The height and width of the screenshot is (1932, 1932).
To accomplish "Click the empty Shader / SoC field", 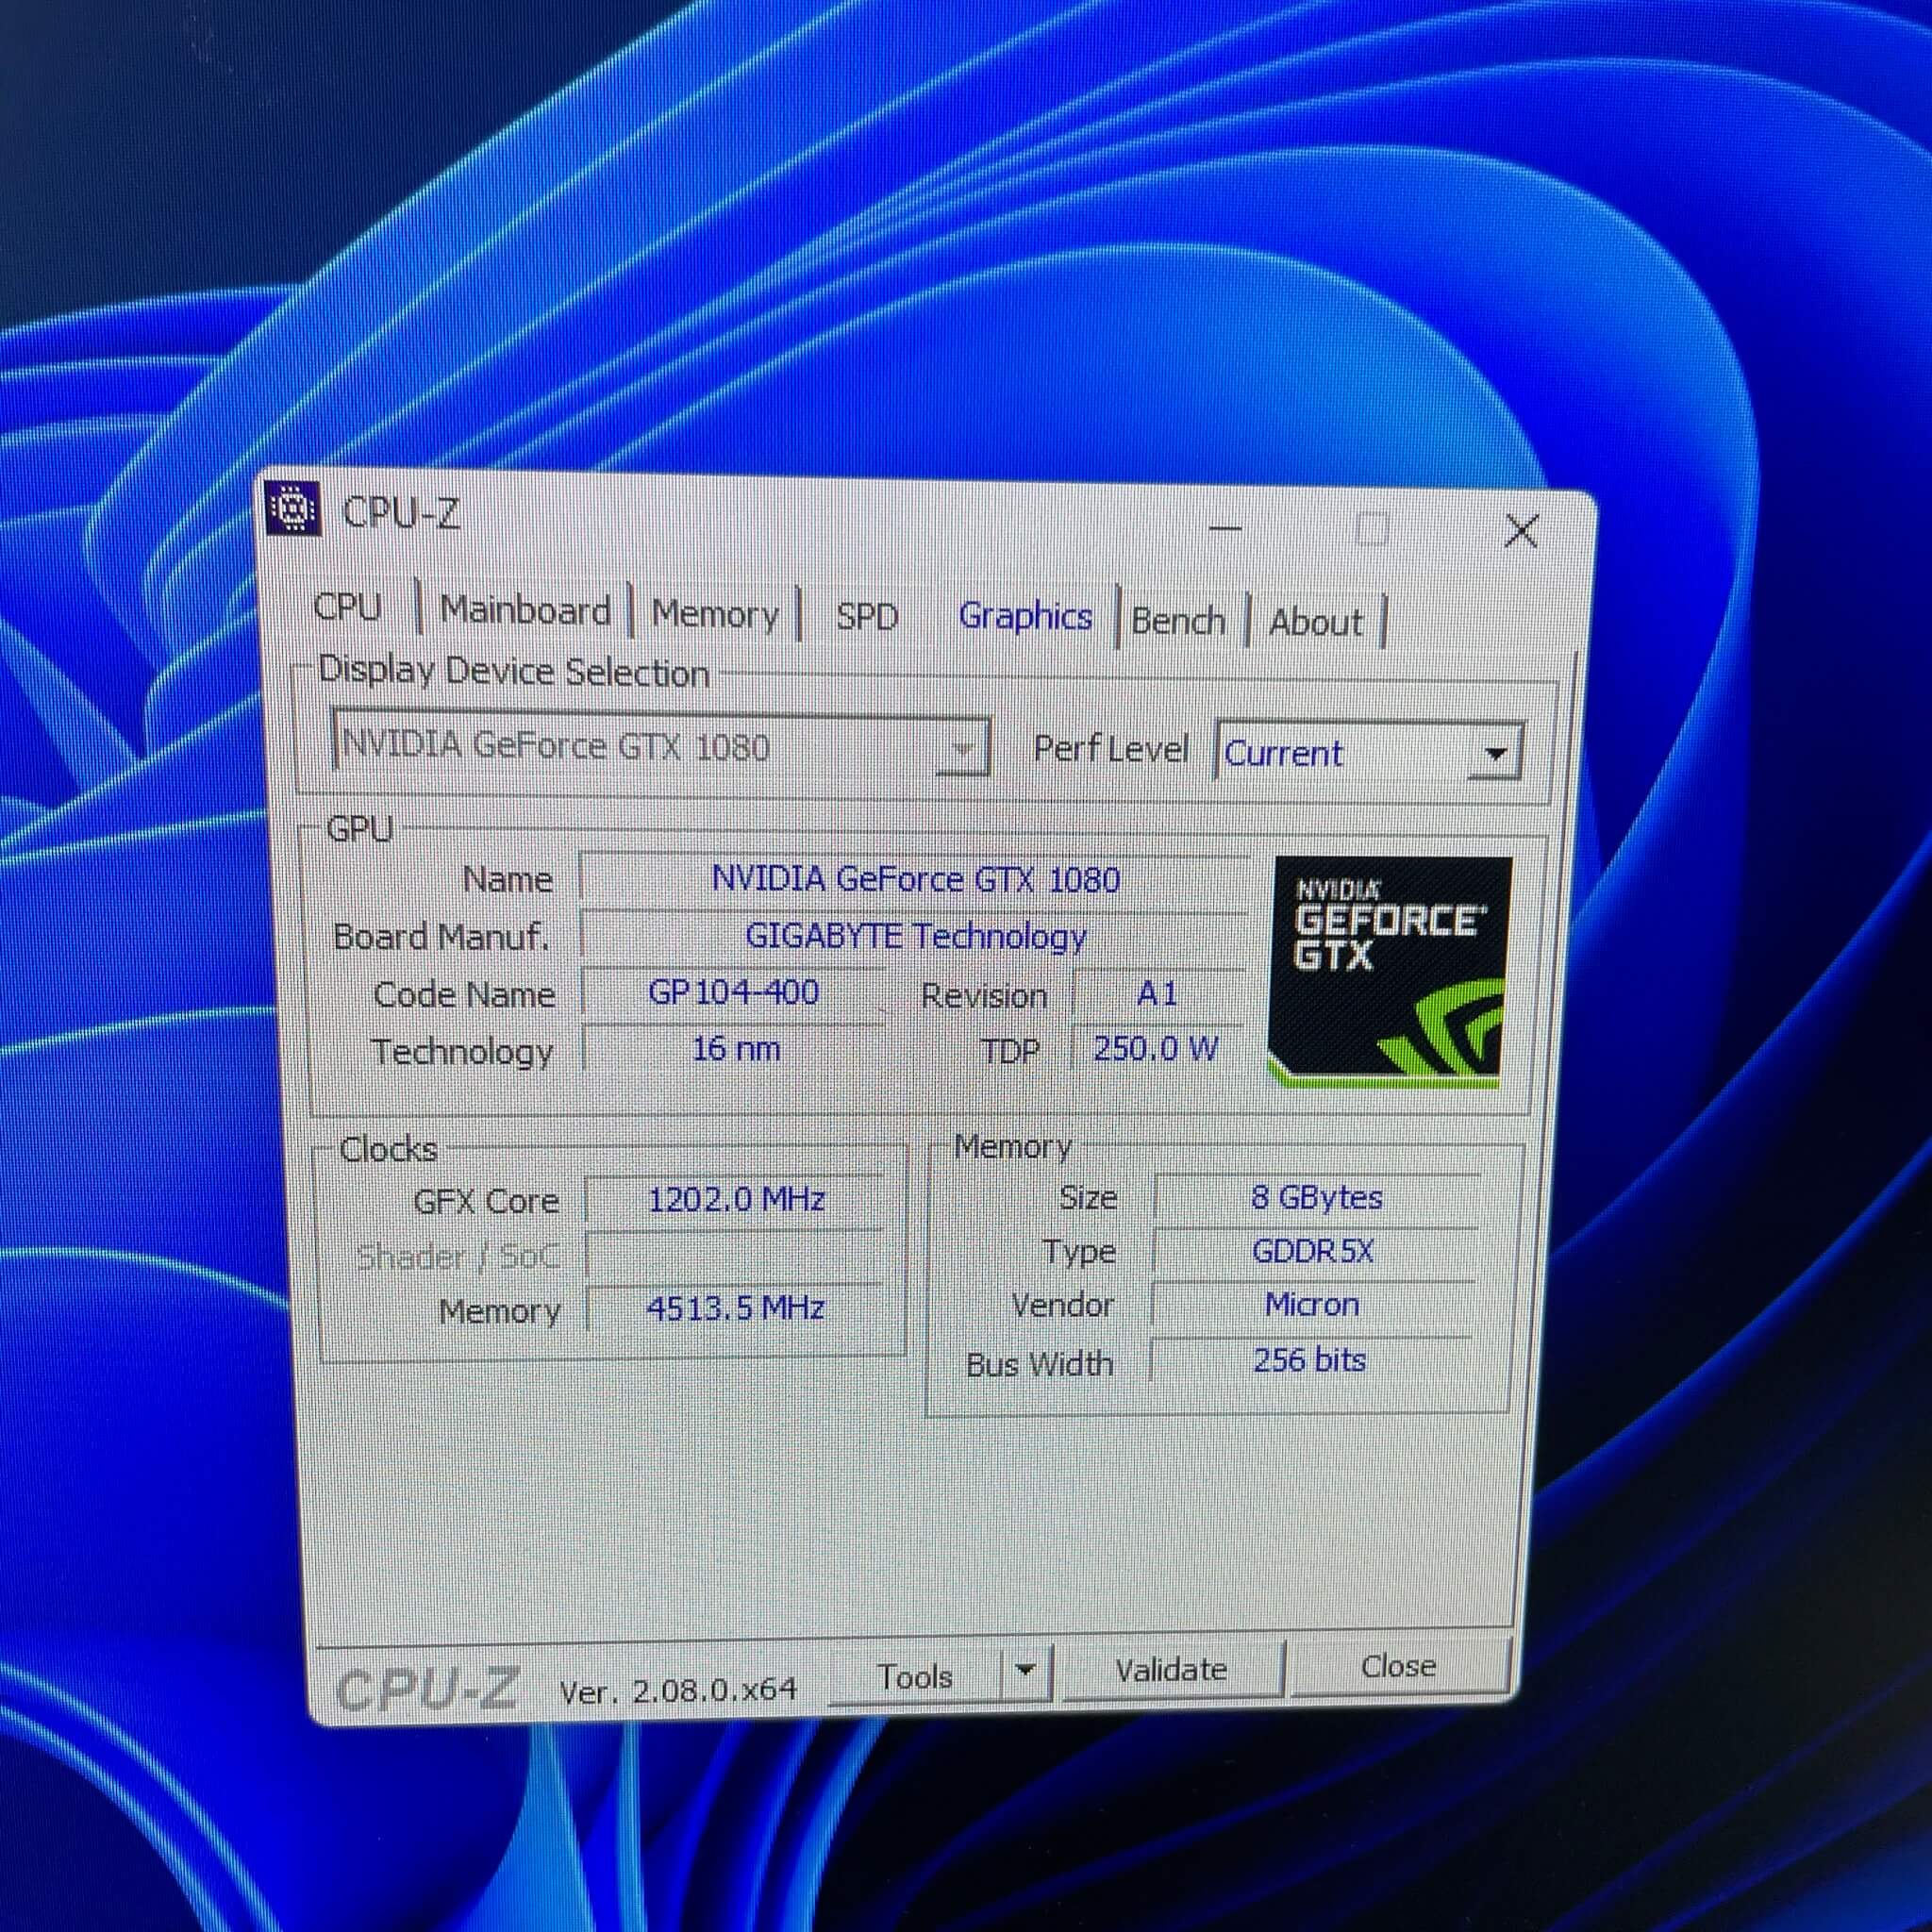I will pos(736,1255).
